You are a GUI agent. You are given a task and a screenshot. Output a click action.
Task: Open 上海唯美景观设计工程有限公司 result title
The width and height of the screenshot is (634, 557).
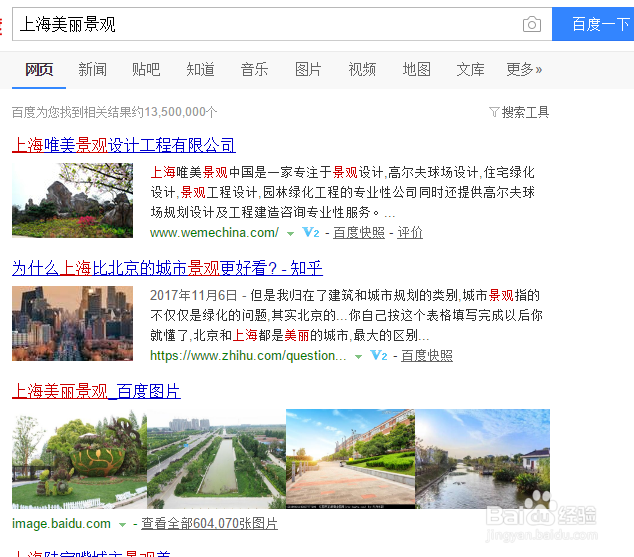pyautogui.click(x=124, y=145)
